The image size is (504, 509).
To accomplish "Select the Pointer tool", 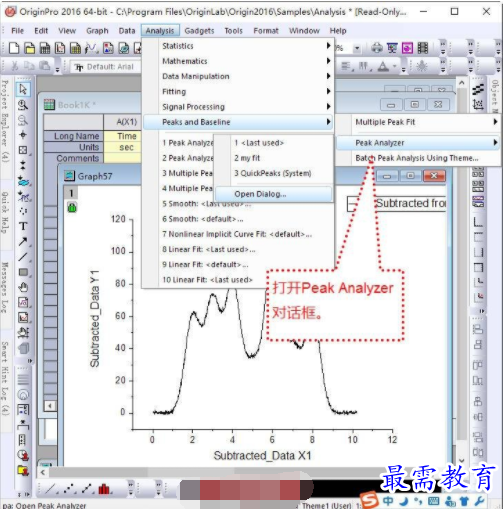I will pyautogui.click(x=23, y=89).
